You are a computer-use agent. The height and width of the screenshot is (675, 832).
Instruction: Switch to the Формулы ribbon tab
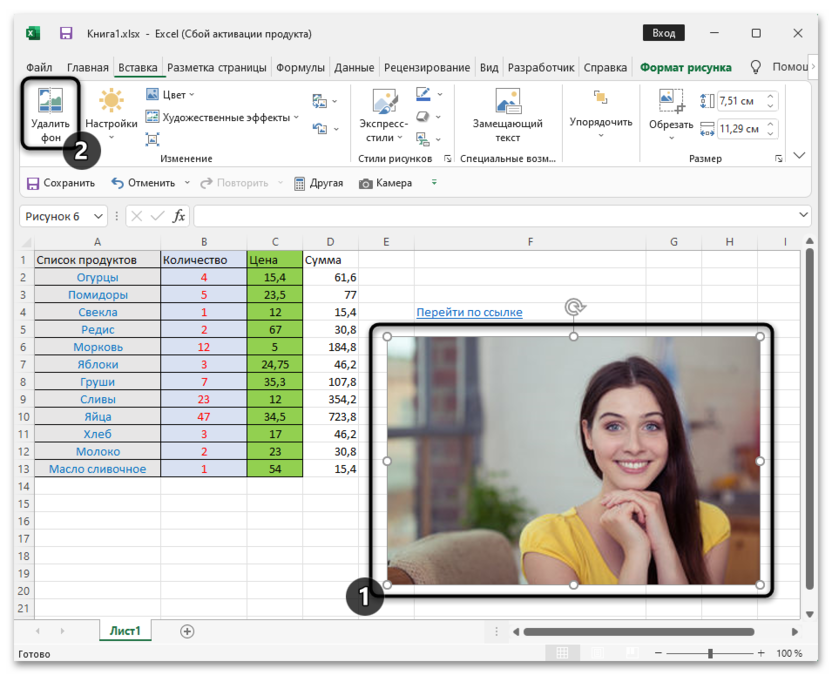tap(299, 68)
